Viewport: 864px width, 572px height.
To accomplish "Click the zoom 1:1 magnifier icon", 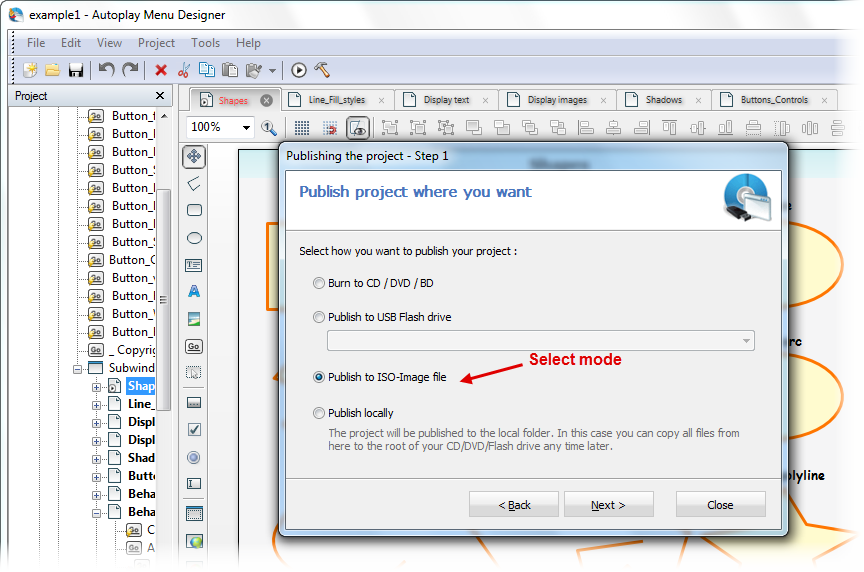I will pos(269,128).
